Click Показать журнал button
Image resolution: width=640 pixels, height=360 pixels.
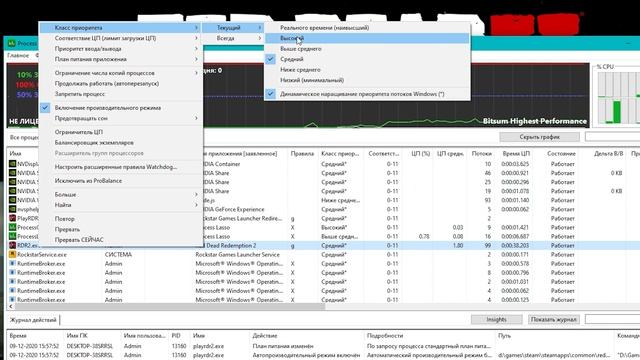click(553, 320)
